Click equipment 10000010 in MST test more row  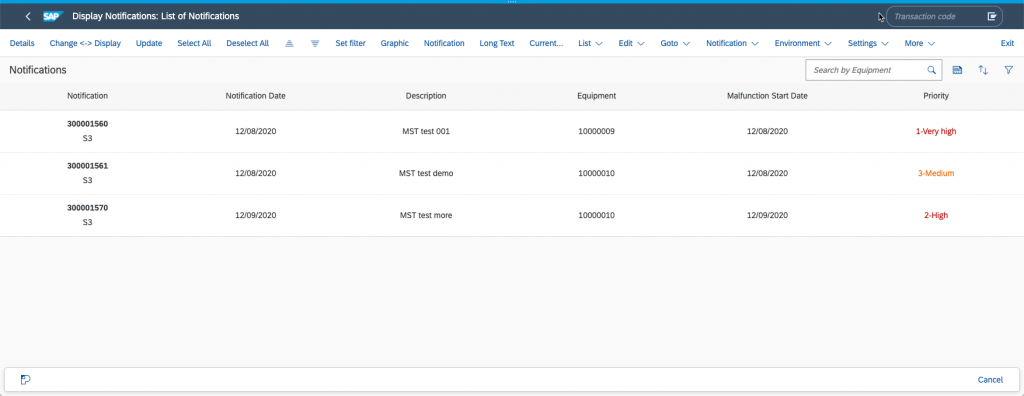(596, 215)
